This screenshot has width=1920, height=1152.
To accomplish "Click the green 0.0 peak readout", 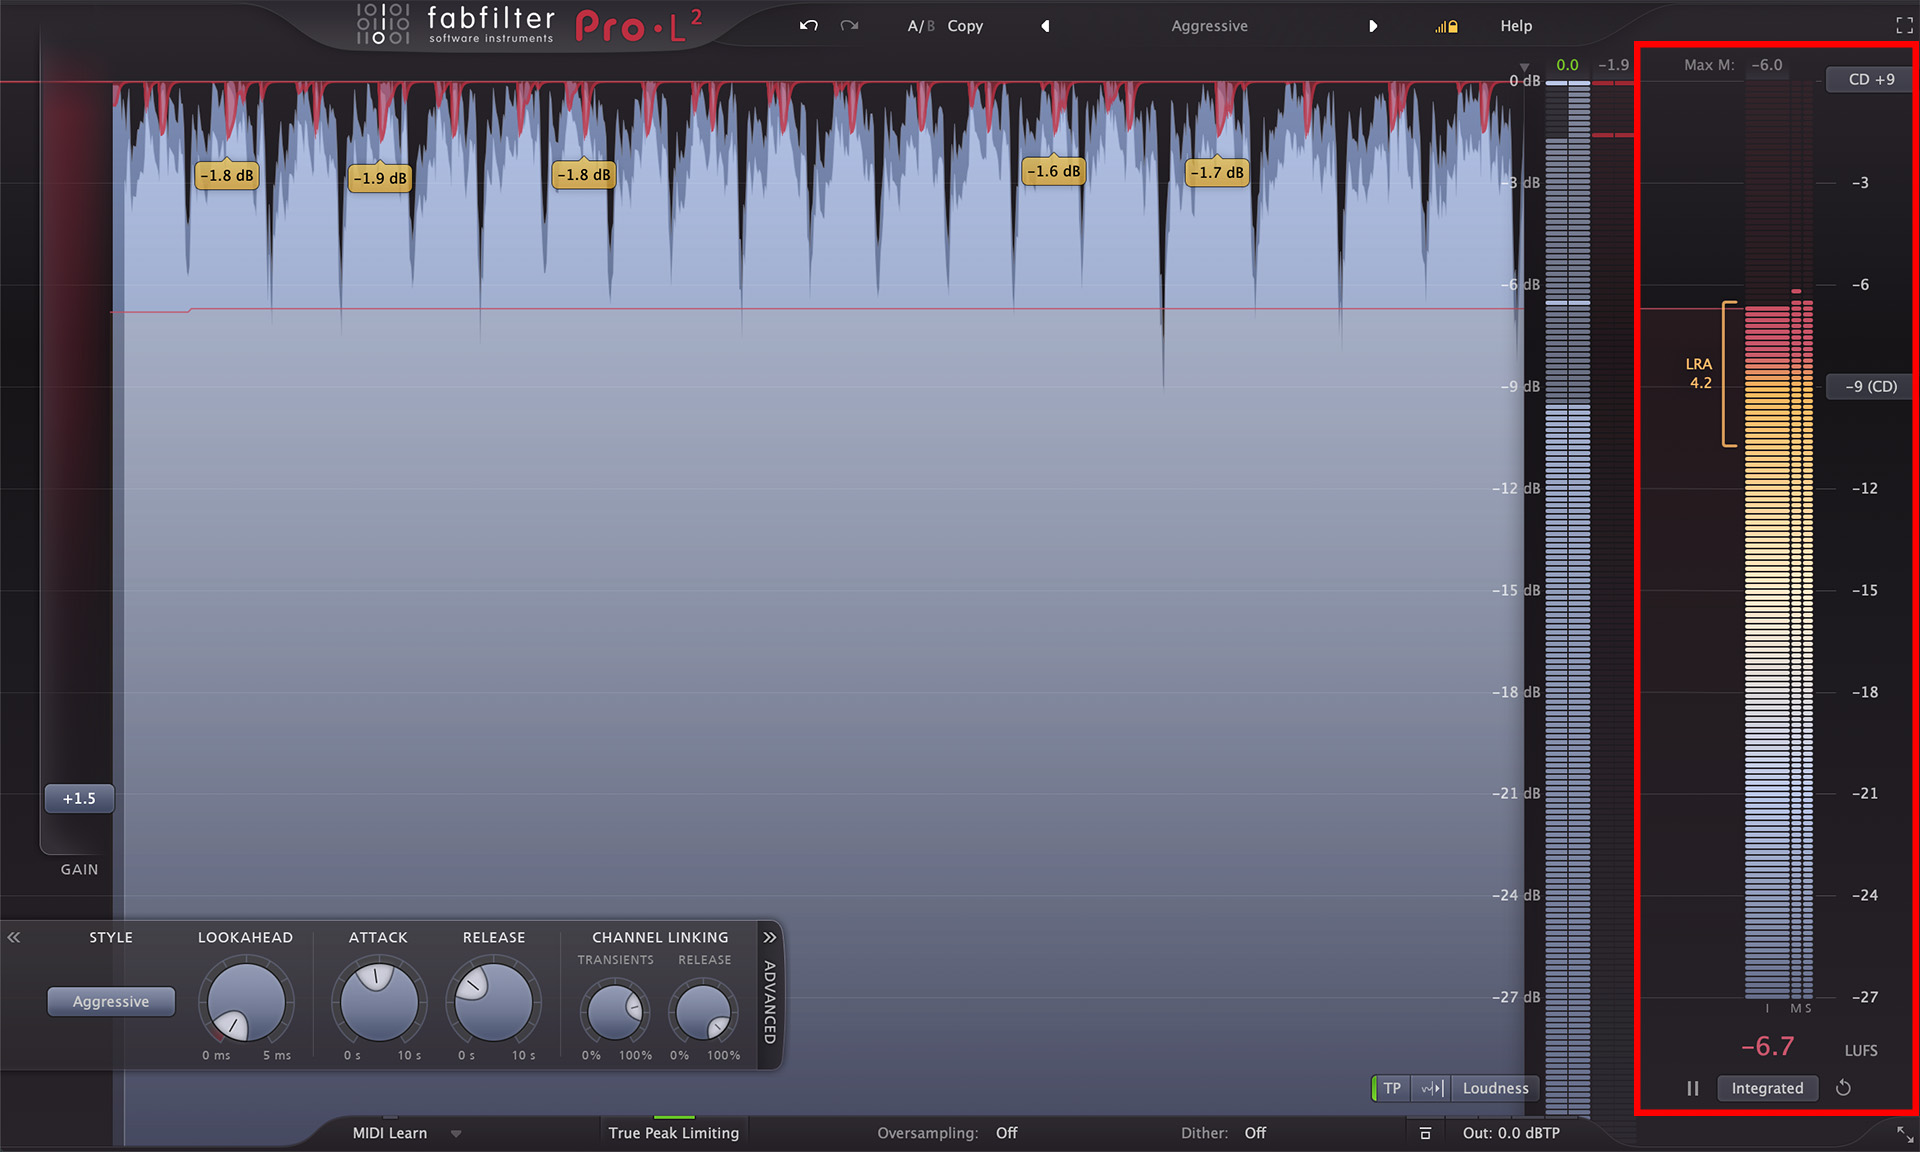I will click(1567, 65).
